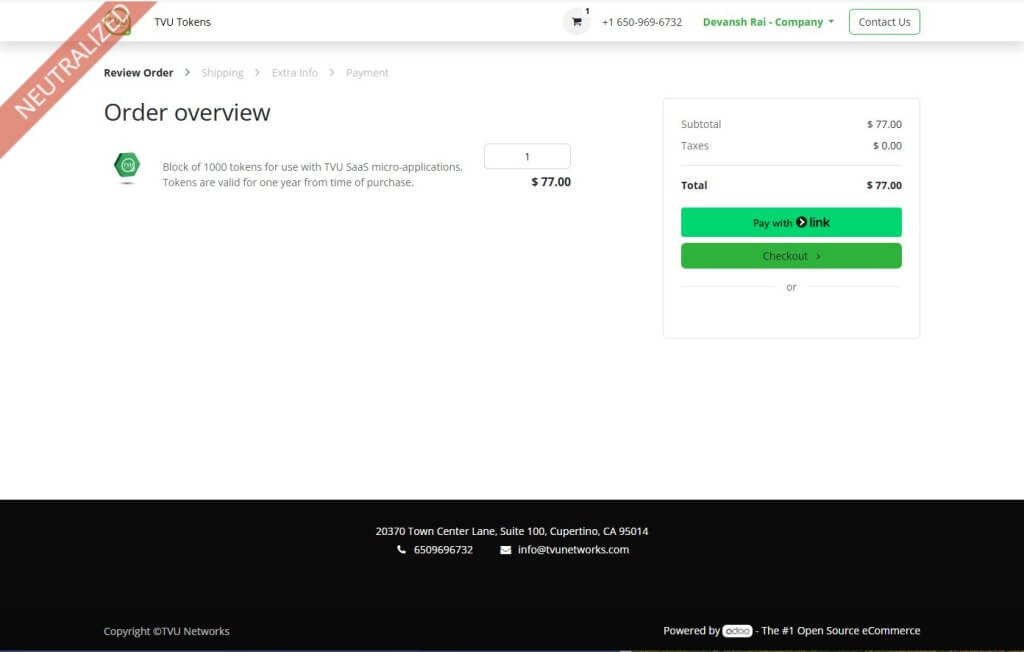Image resolution: width=1024 pixels, height=652 pixels.
Task: Switch to the Payment step
Action: pyautogui.click(x=367, y=73)
